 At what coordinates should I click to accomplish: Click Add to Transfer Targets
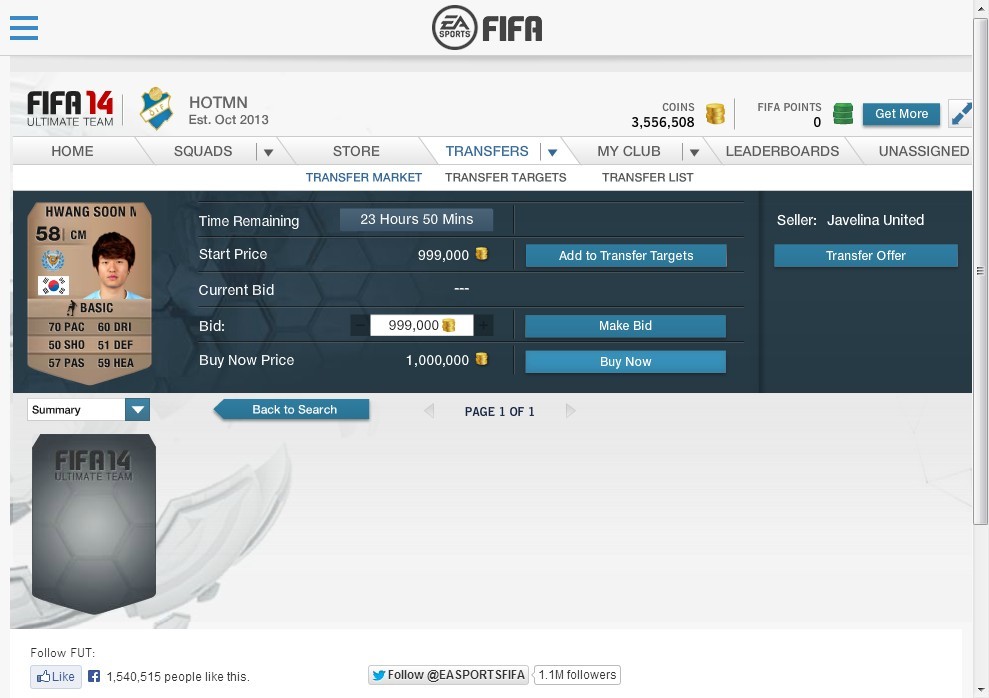point(626,255)
